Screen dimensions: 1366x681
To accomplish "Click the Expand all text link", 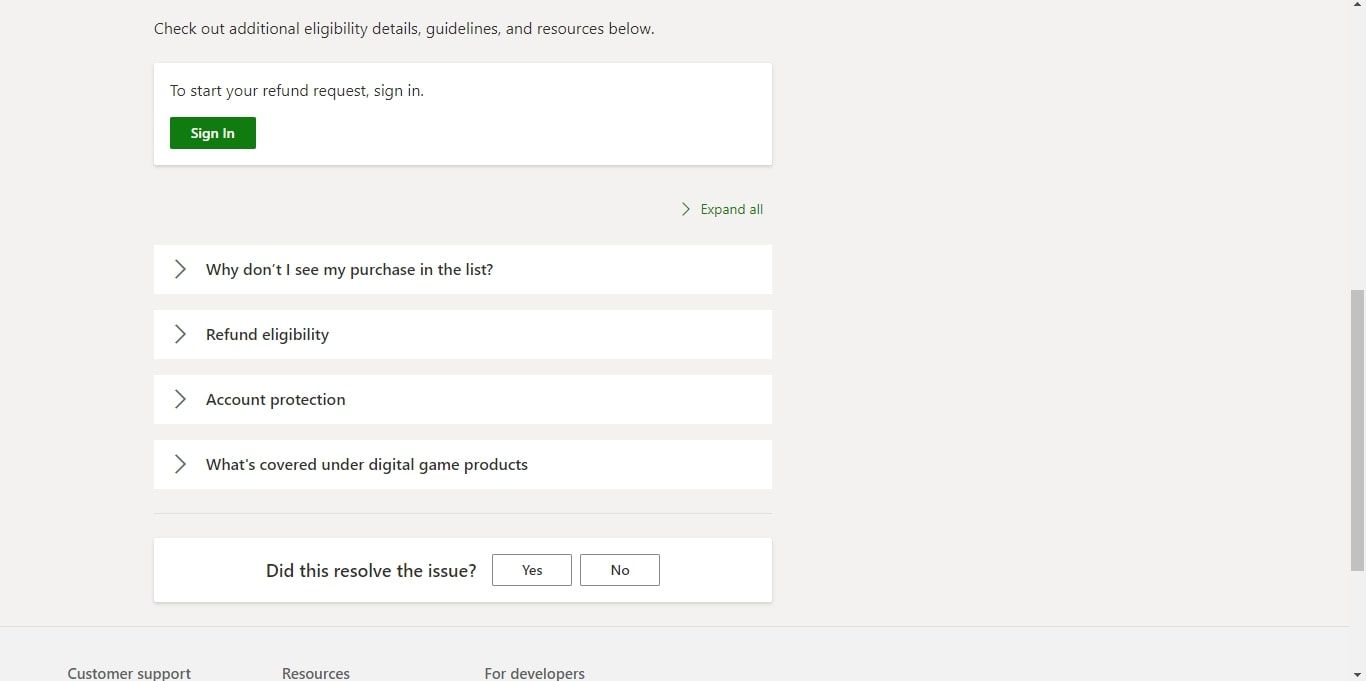I will (x=731, y=209).
